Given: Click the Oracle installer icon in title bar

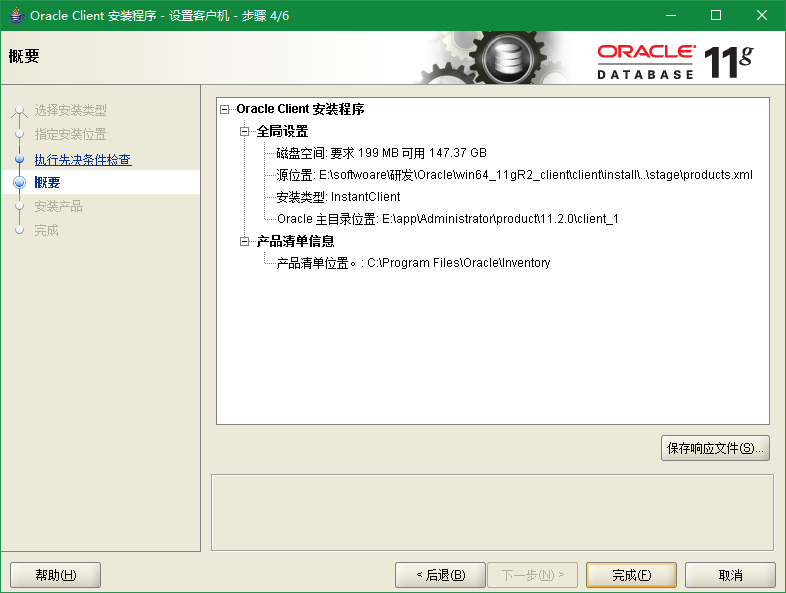Looking at the screenshot, I should 16,15.
